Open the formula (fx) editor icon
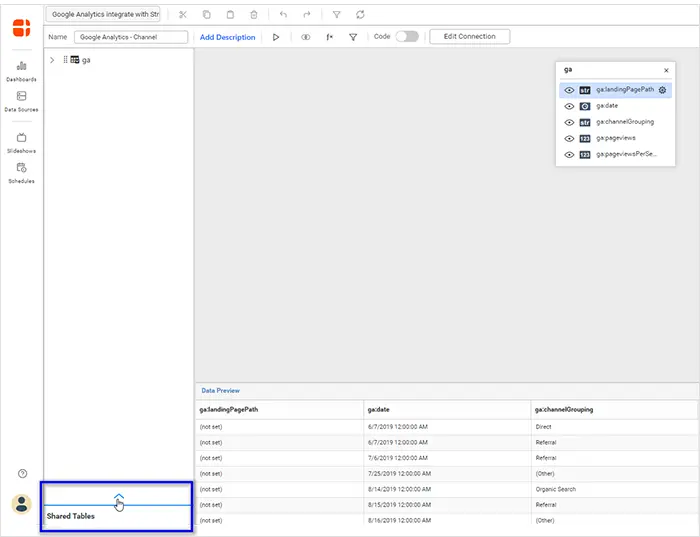 point(329,37)
